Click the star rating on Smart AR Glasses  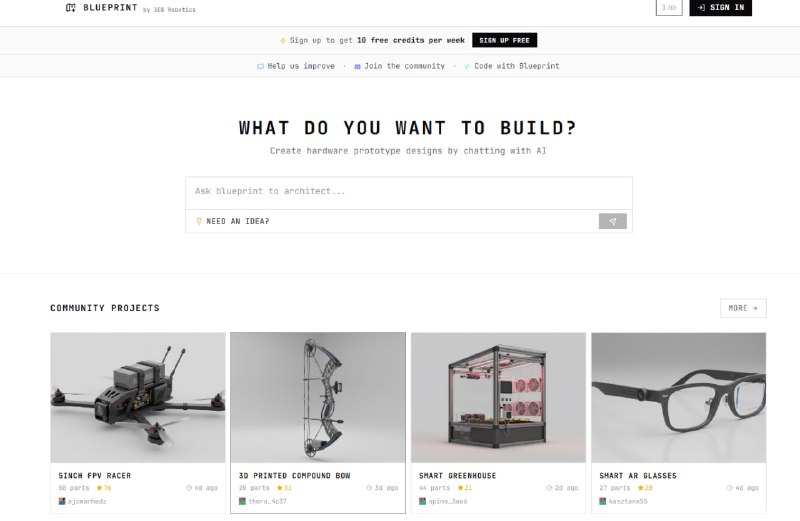(x=645, y=488)
